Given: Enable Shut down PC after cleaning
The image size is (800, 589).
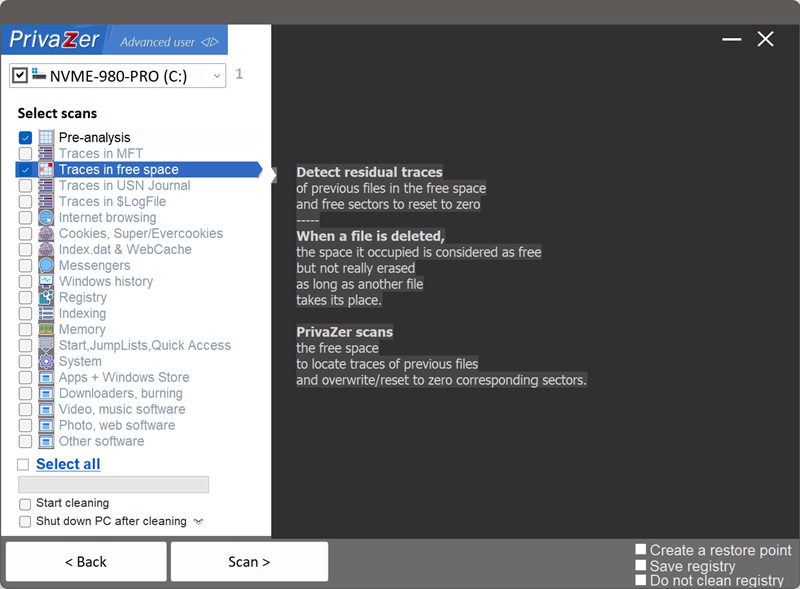Looking at the screenshot, I should (25, 522).
